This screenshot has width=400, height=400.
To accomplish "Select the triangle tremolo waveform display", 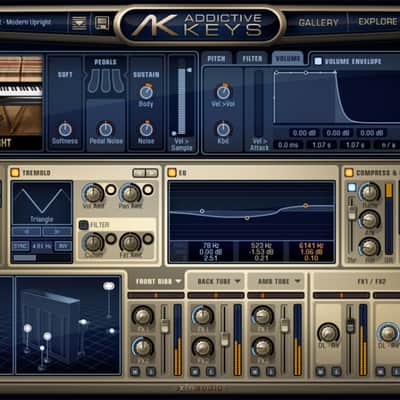I will point(42,202).
